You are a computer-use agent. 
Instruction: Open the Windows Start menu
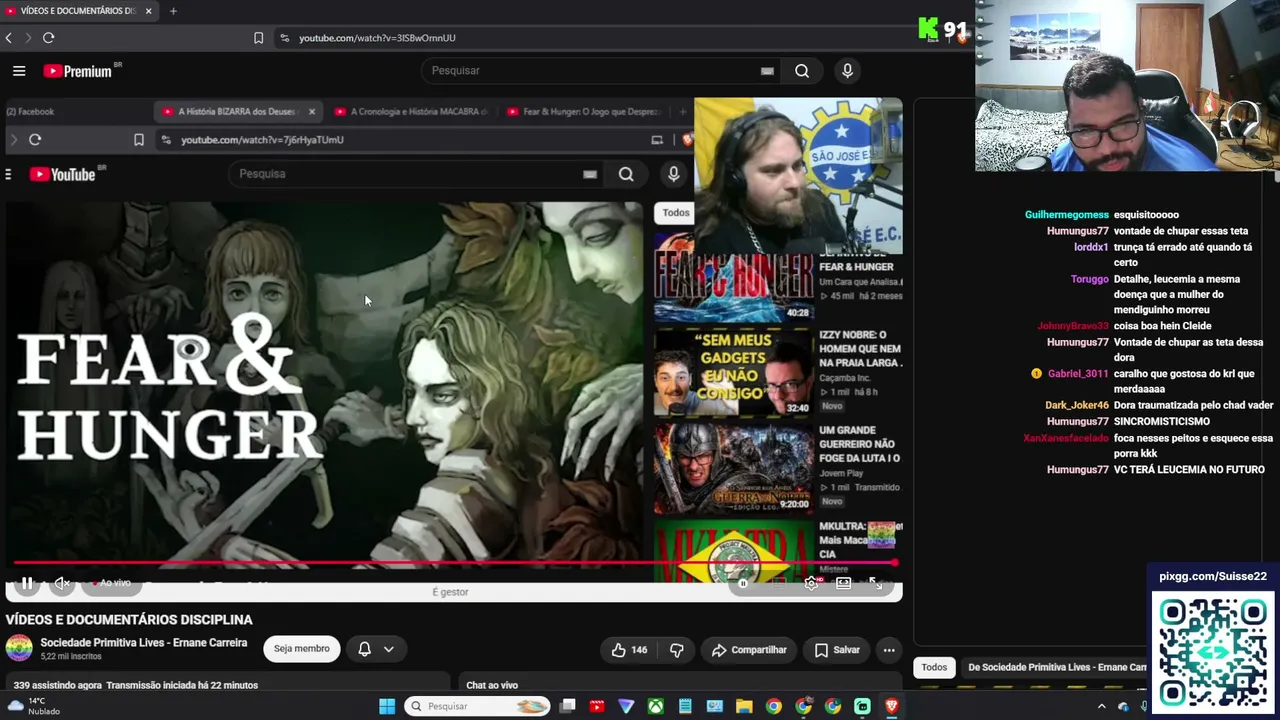click(387, 707)
